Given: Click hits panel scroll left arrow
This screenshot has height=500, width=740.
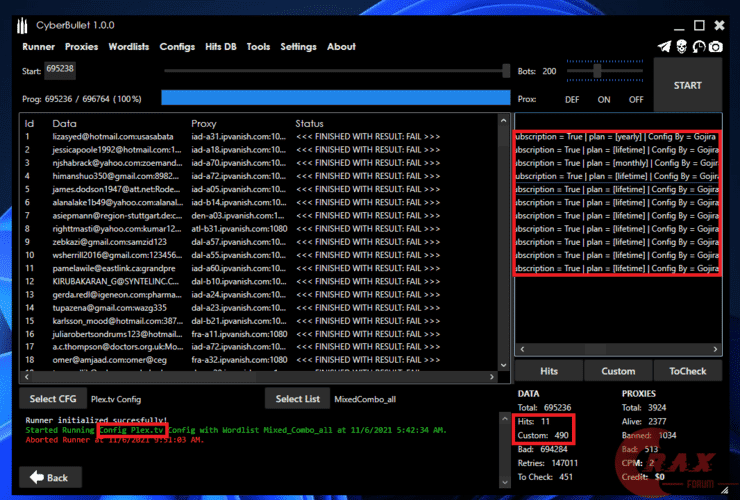Looking at the screenshot, I should pyautogui.click(x=522, y=349).
